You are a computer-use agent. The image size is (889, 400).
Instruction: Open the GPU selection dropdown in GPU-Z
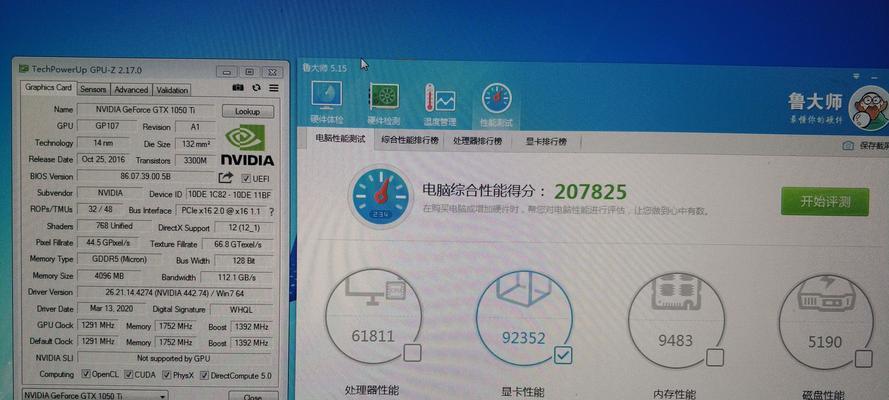tap(95, 395)
